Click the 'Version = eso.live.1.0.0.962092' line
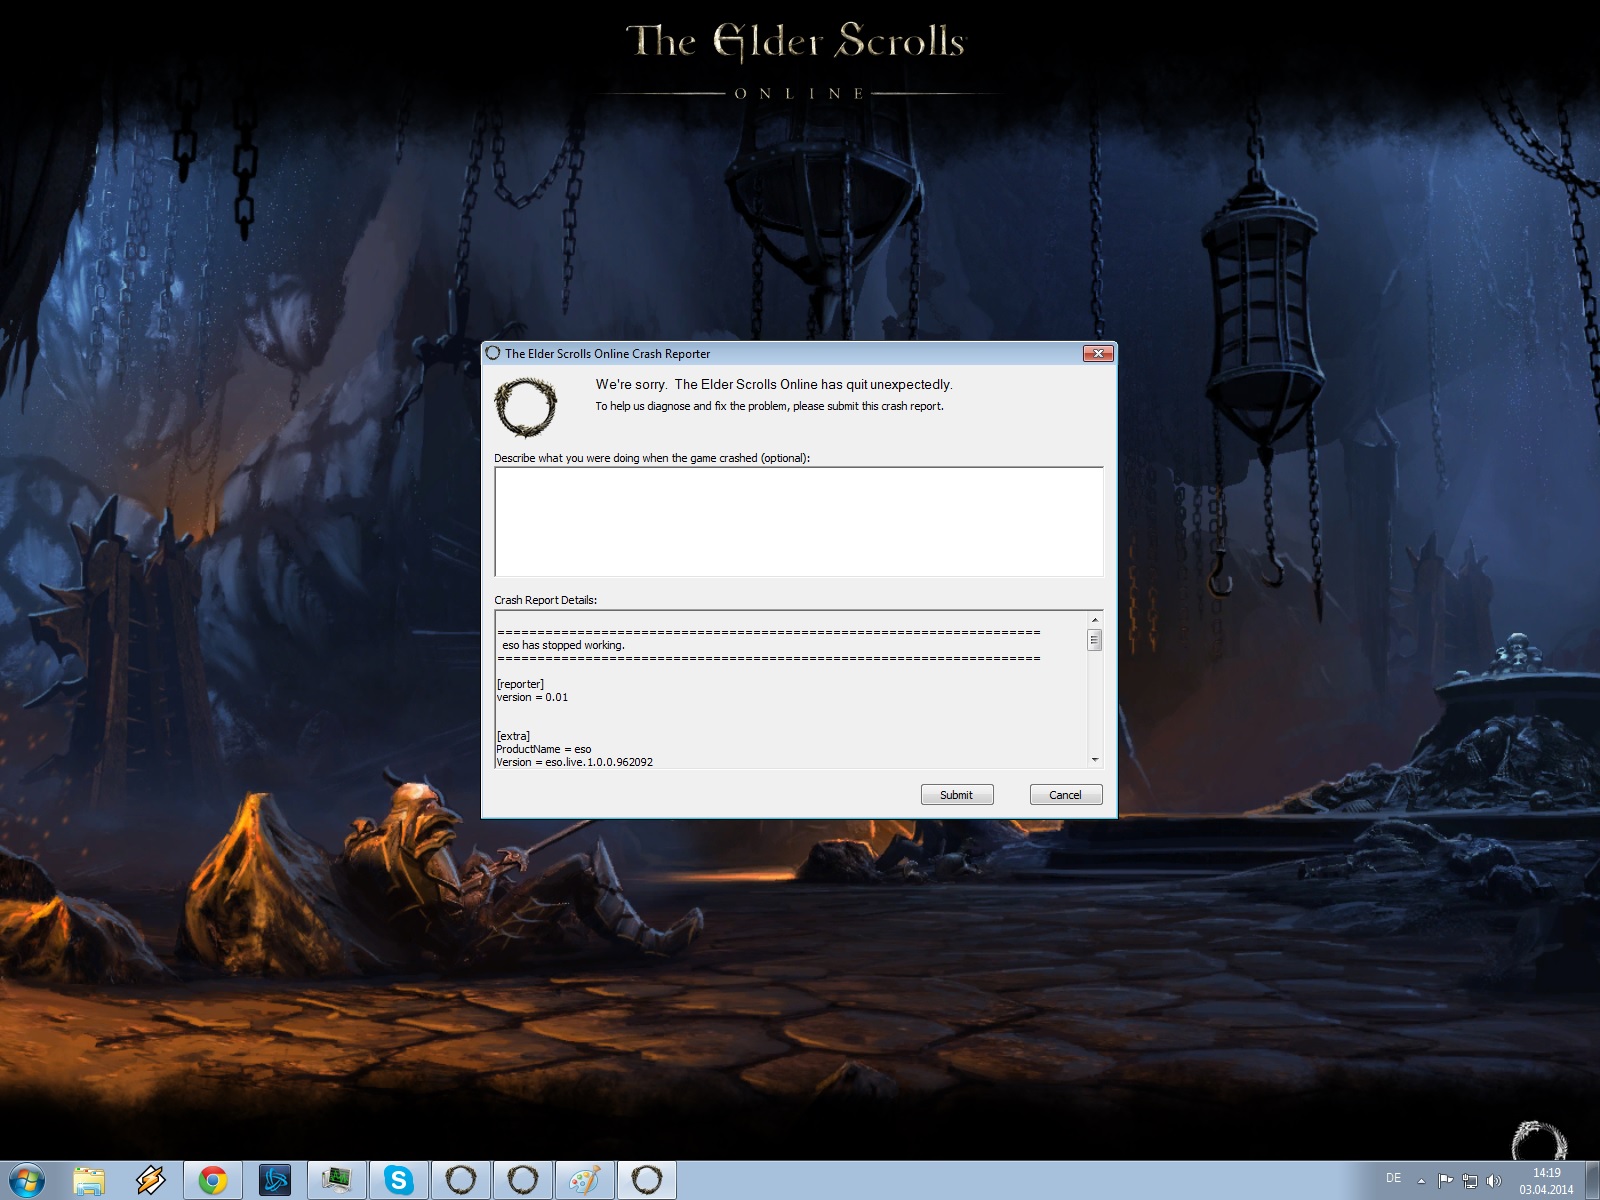 (x=575, y=762)
